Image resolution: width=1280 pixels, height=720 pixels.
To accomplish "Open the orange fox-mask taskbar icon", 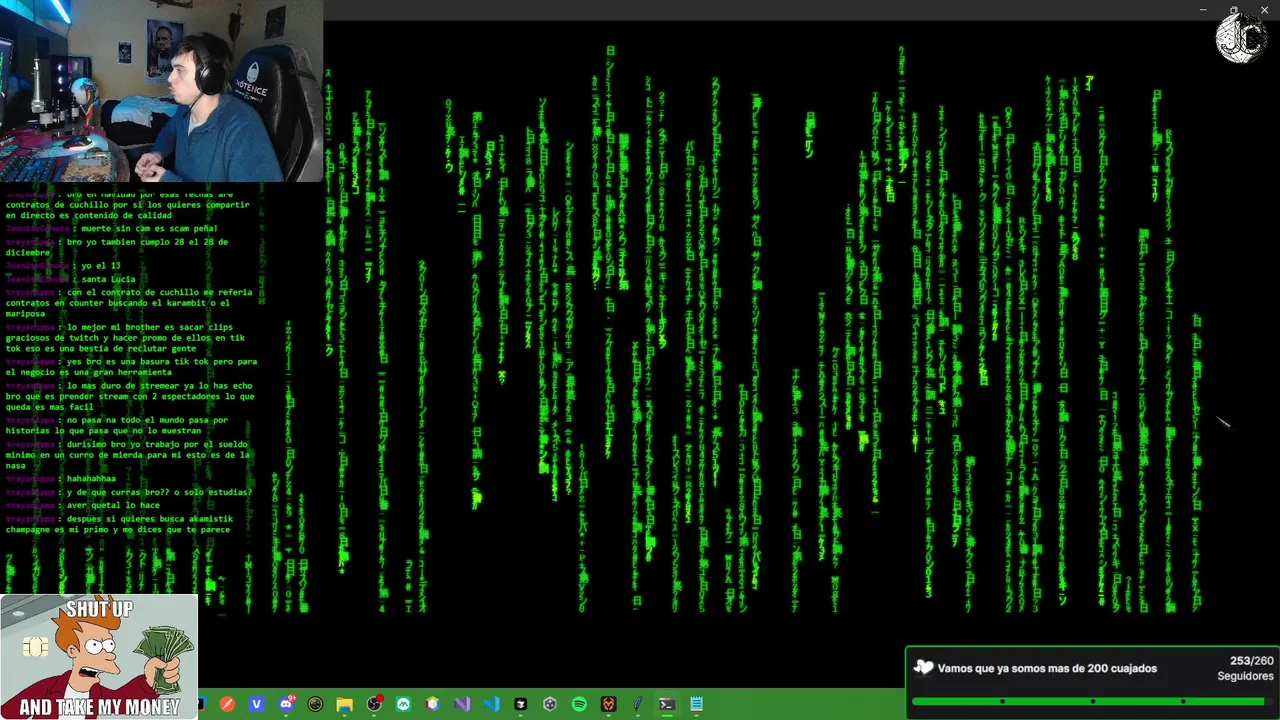I will [608, 704].
